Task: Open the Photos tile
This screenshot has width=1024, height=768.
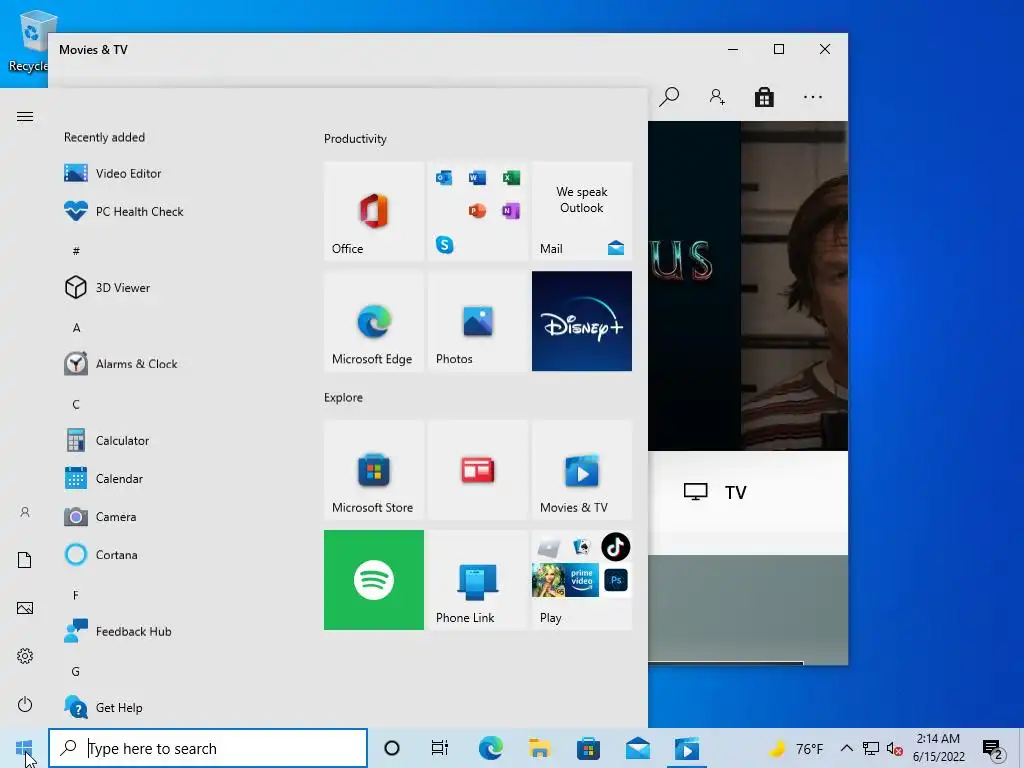Action: pyautogui.click(x=478, y=321)
